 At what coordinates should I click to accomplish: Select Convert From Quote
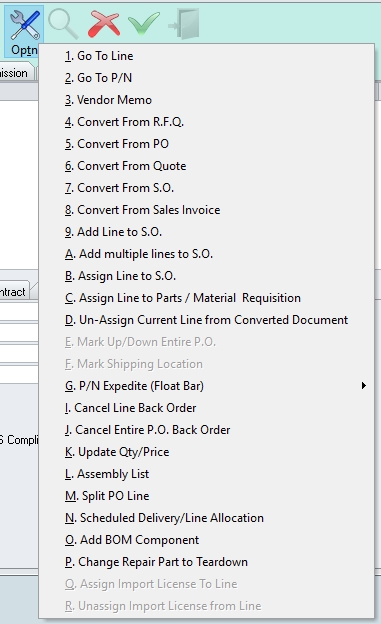[x=206, y=166]
